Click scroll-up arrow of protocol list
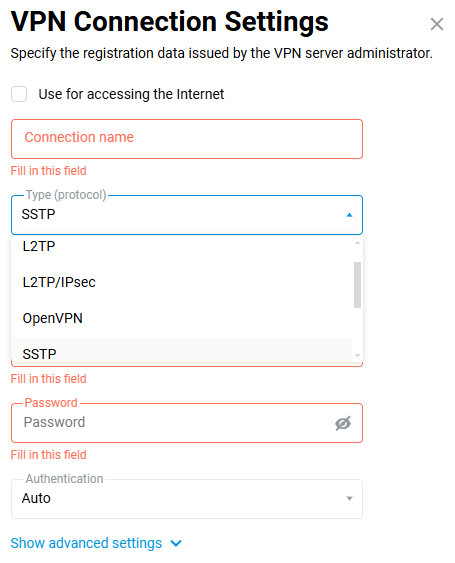The height and width of the screenshot is (563, 455). click(357, 243)
